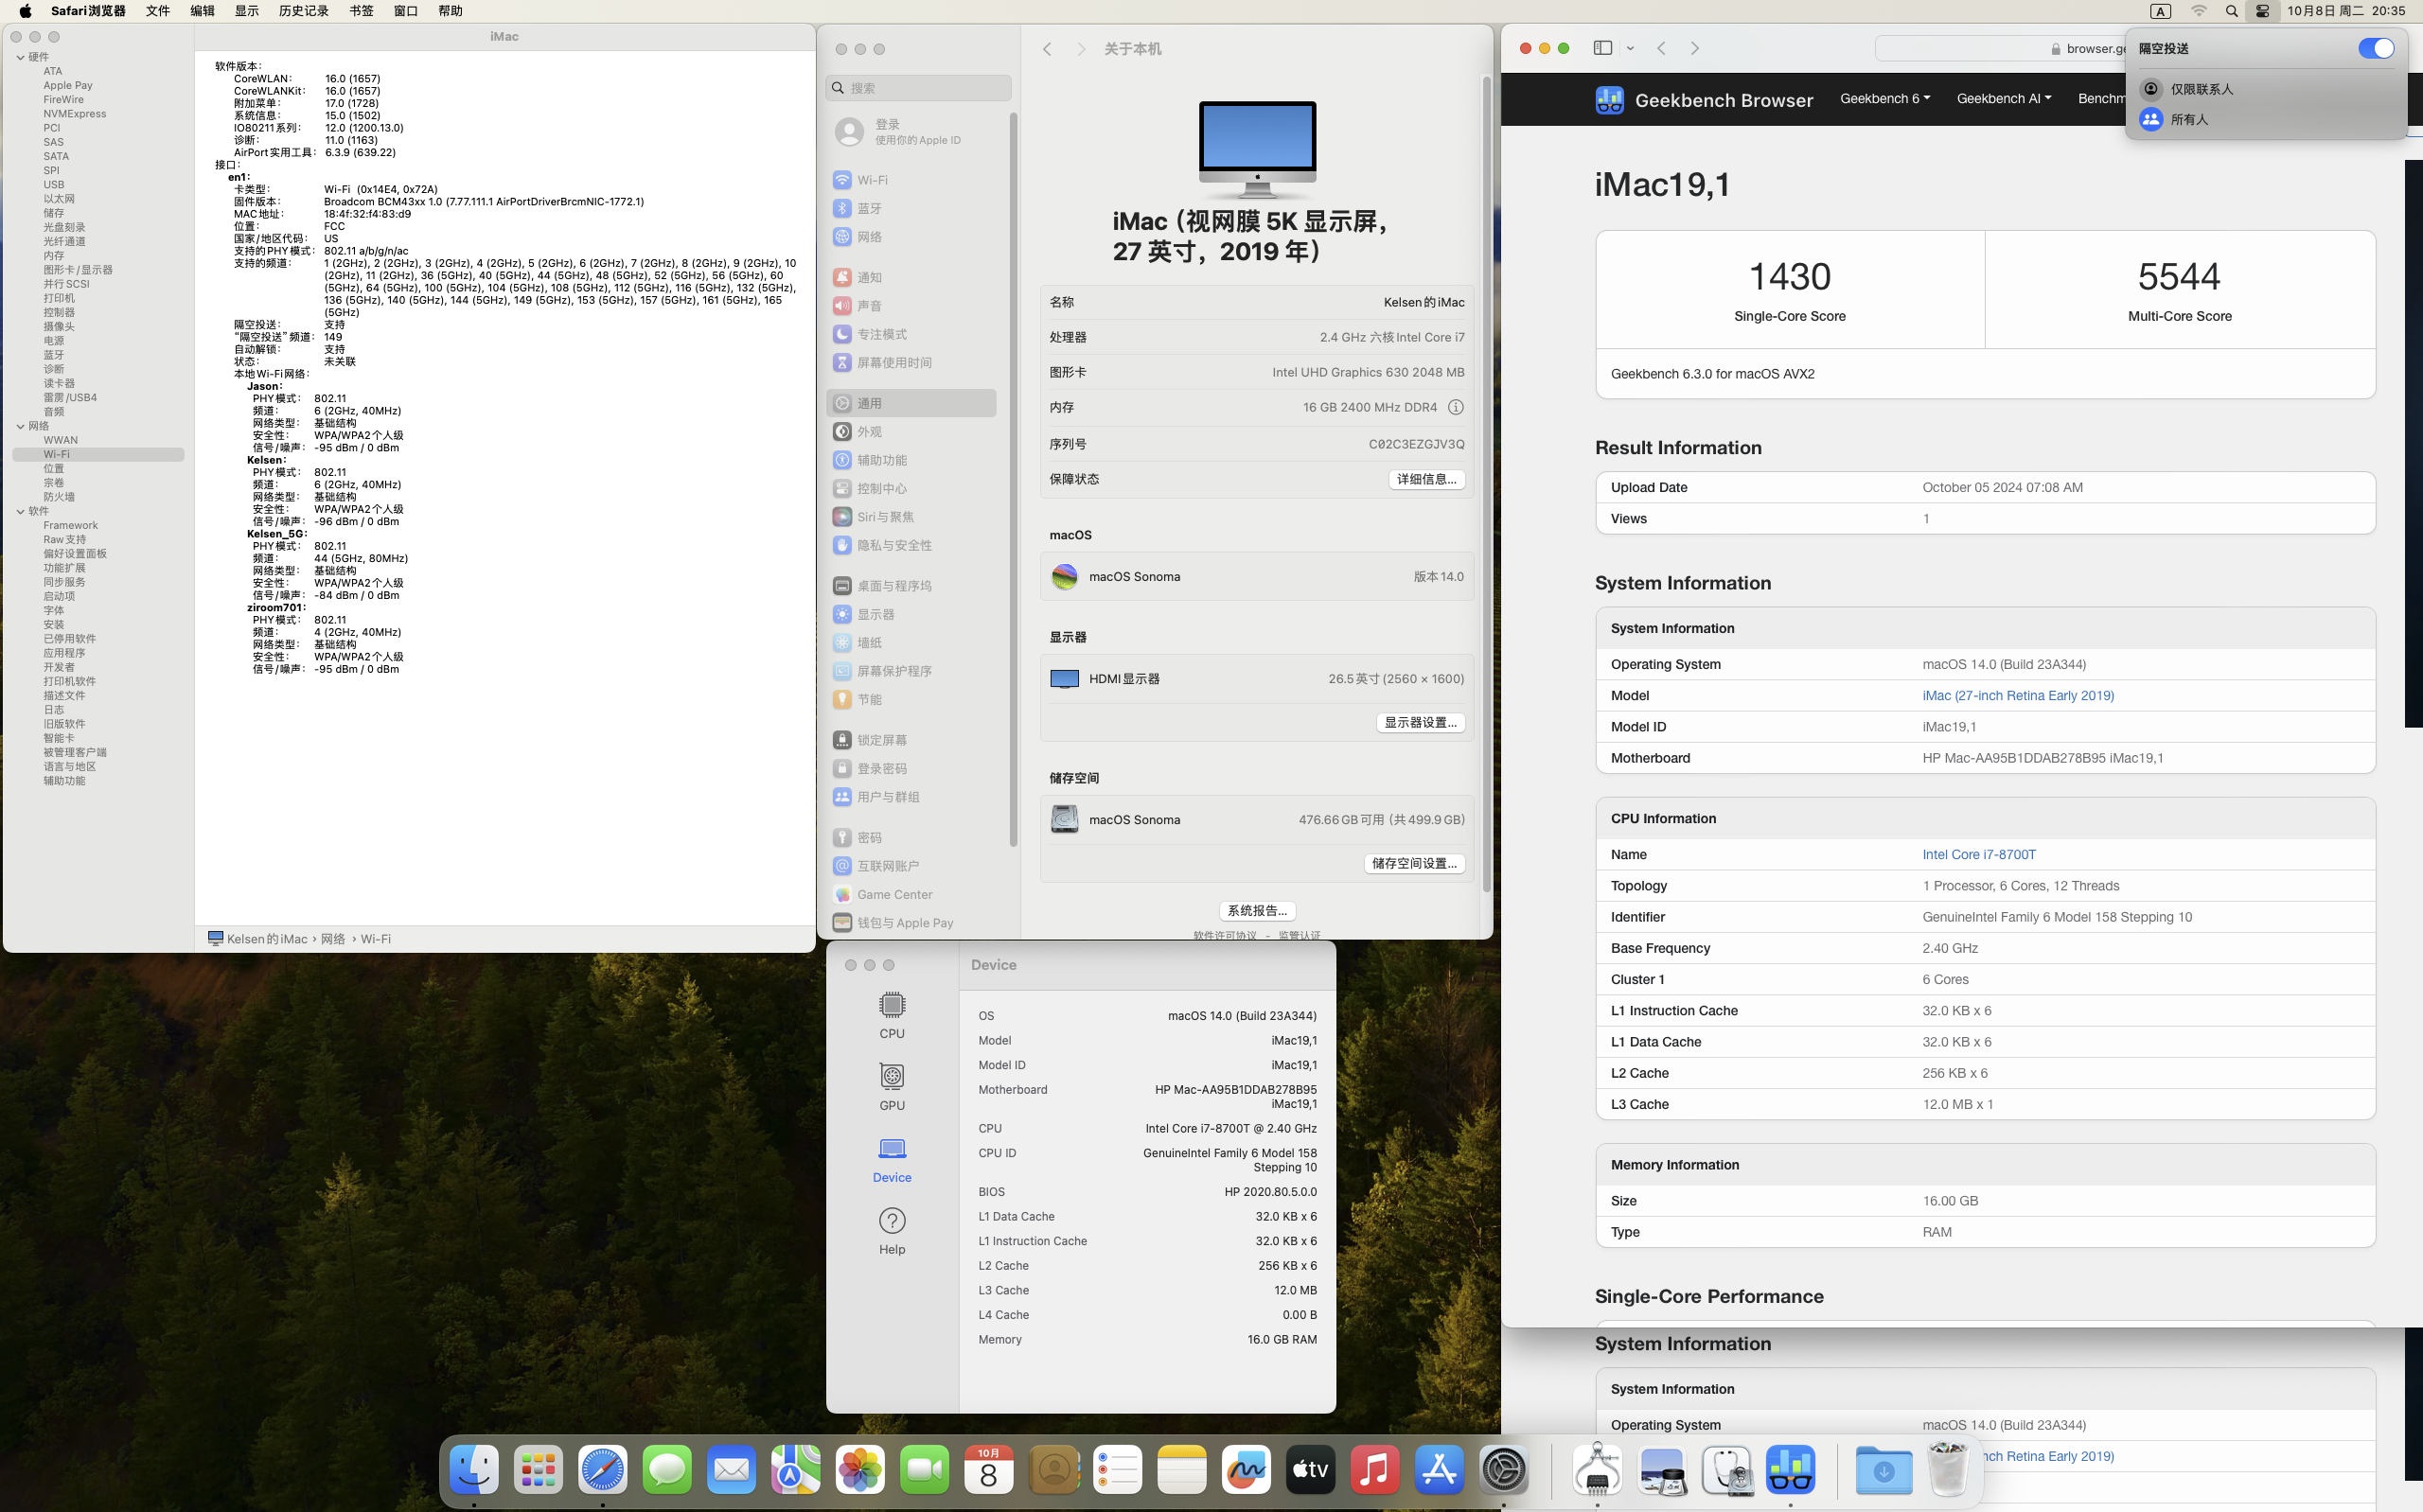Open Finder from the Dock
The image size is (2423, 1512).
click(x=473, y=1469)
